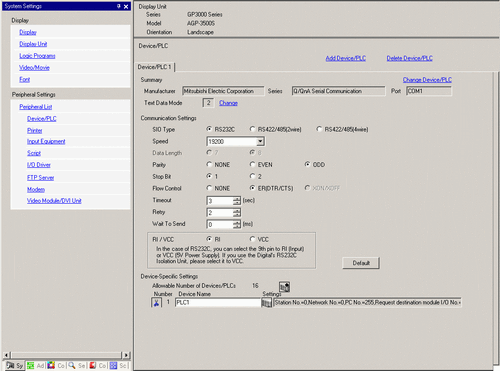Open PLC1 device settings icon

267,303
